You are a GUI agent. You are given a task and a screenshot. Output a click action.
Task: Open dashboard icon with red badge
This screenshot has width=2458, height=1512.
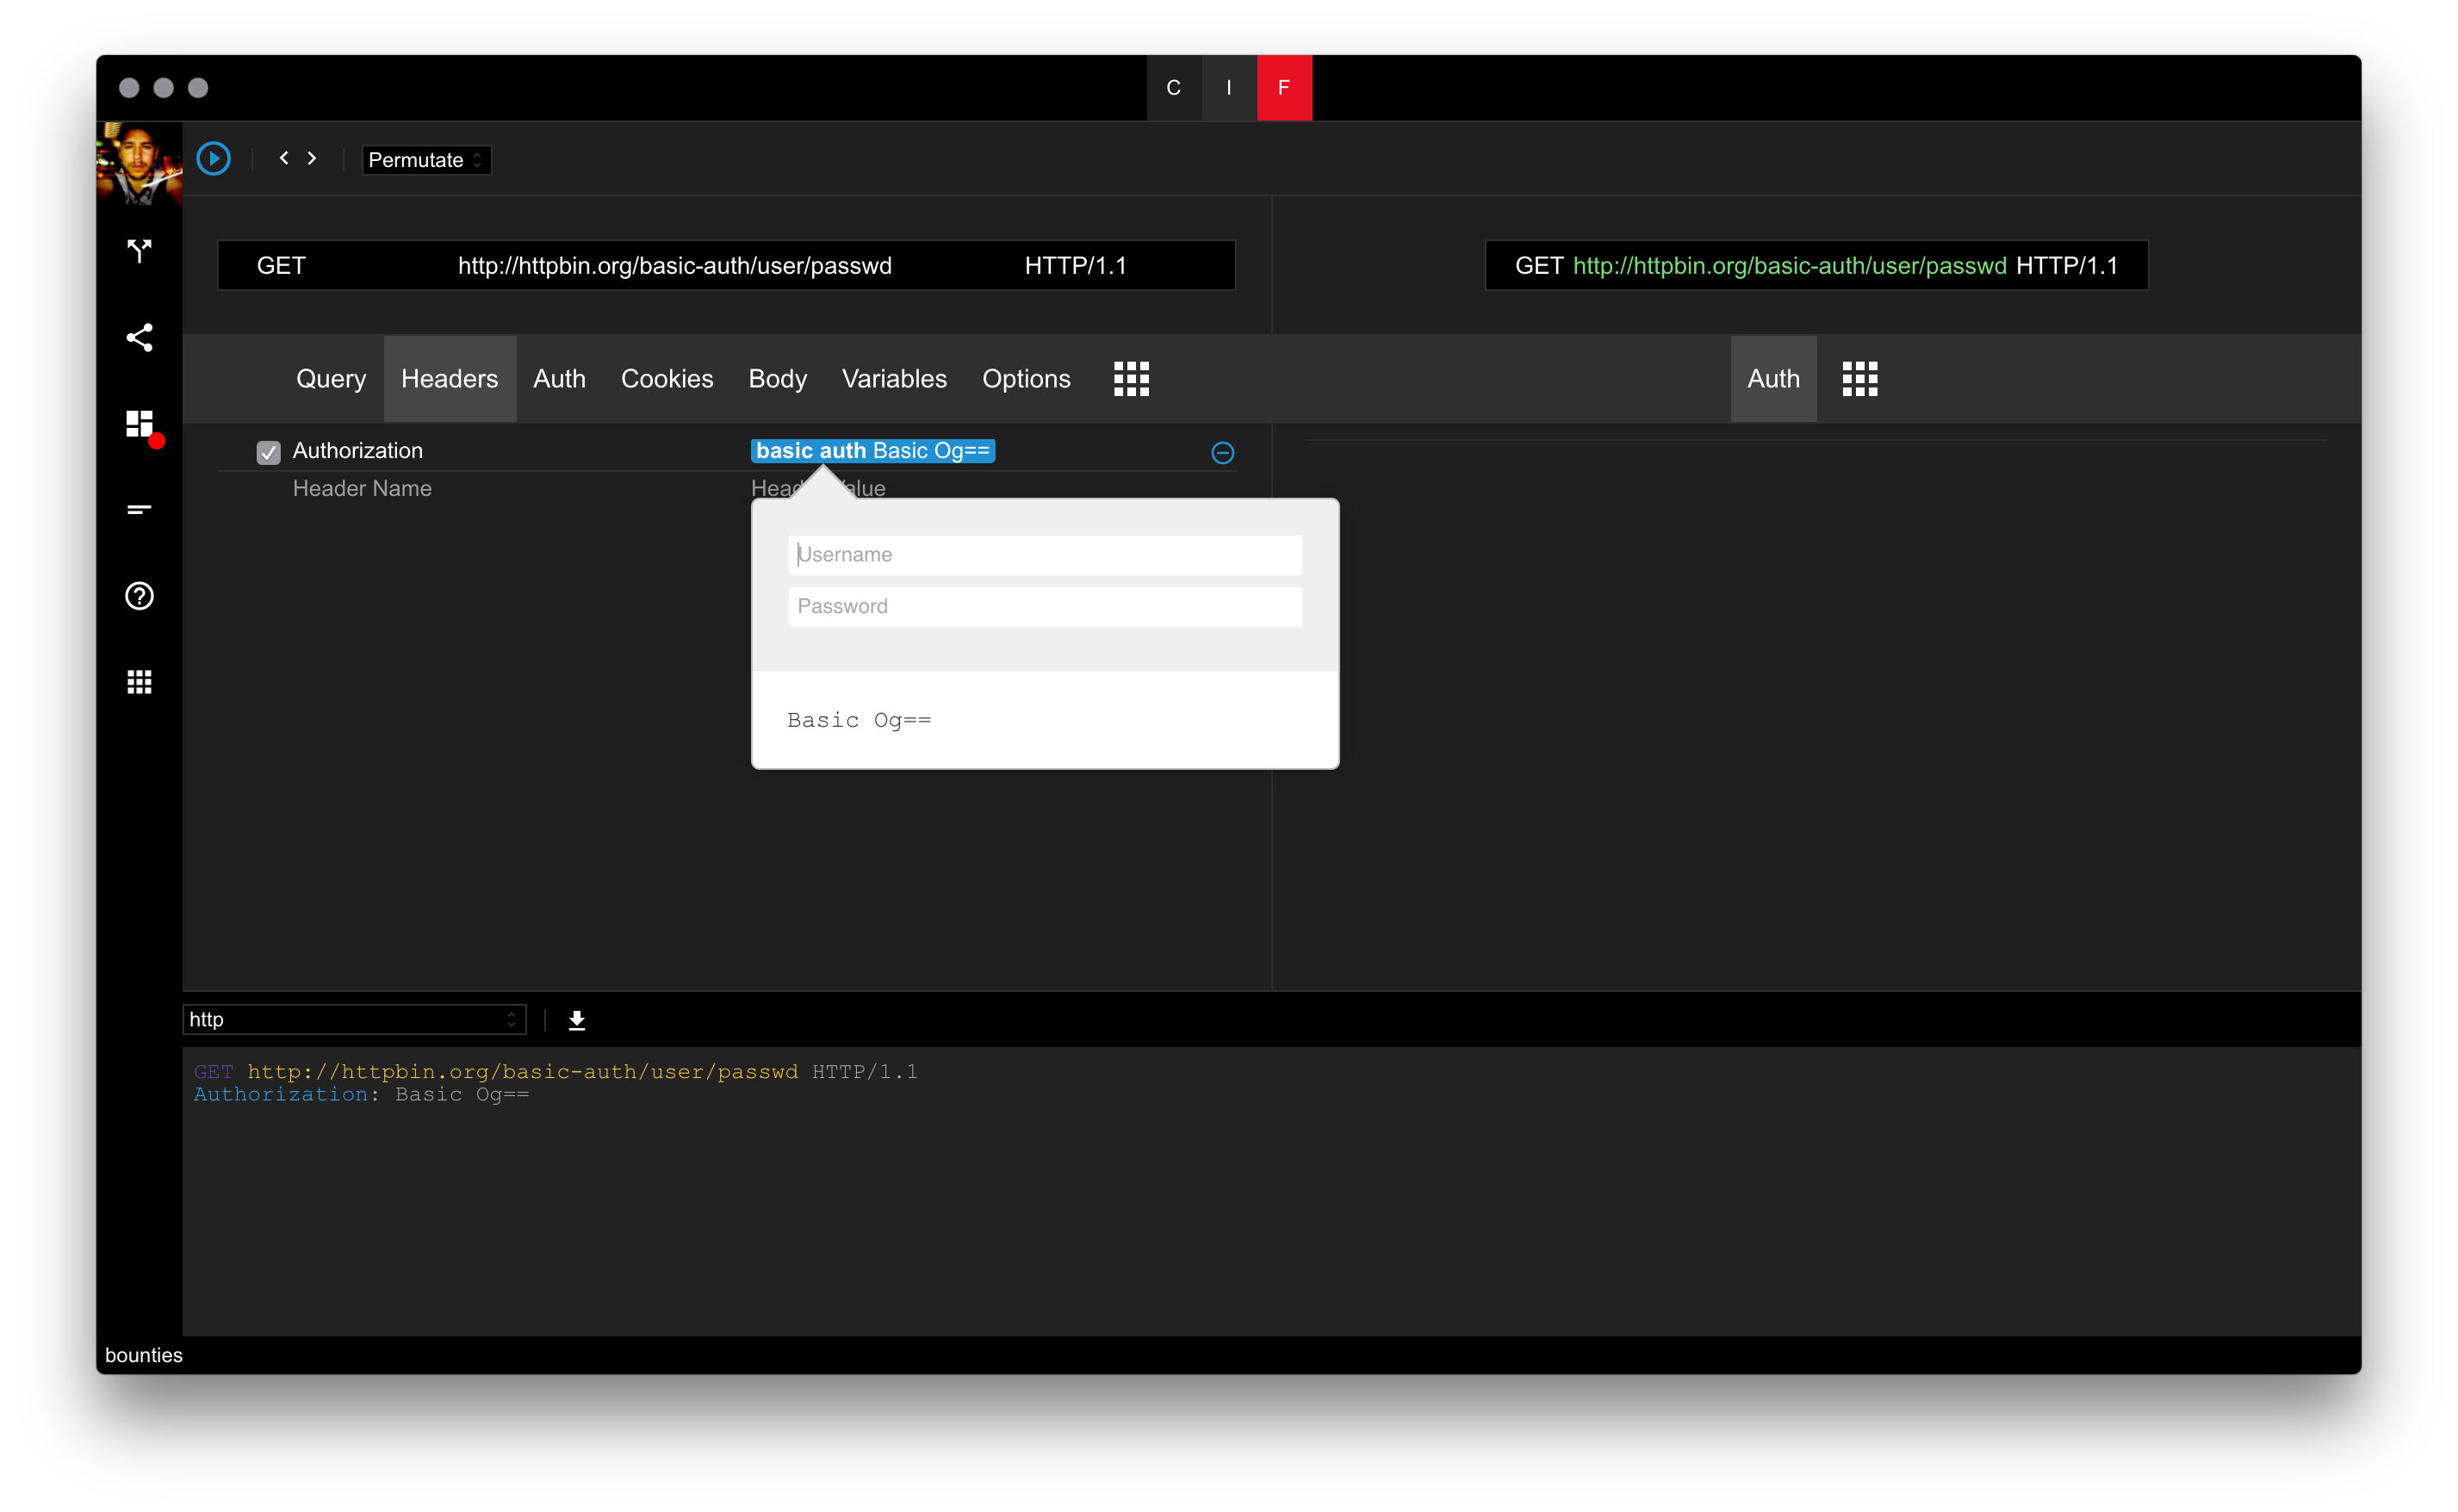coord(143,426)
